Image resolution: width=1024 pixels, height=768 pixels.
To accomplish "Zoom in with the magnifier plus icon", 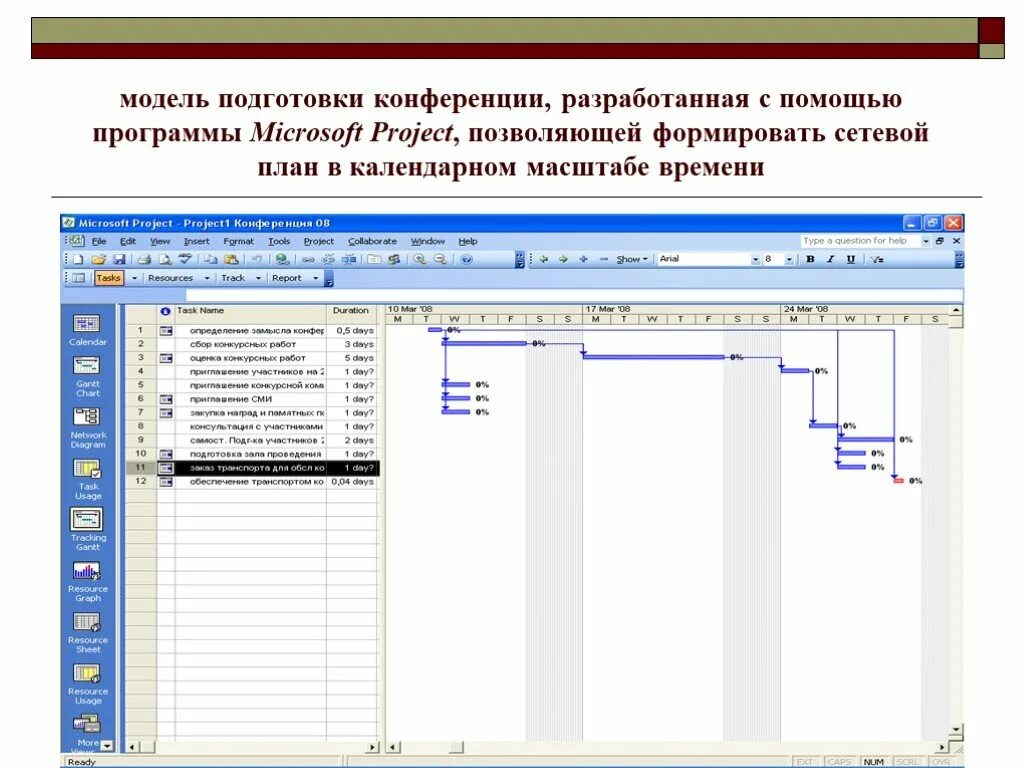I will [419, 259].
